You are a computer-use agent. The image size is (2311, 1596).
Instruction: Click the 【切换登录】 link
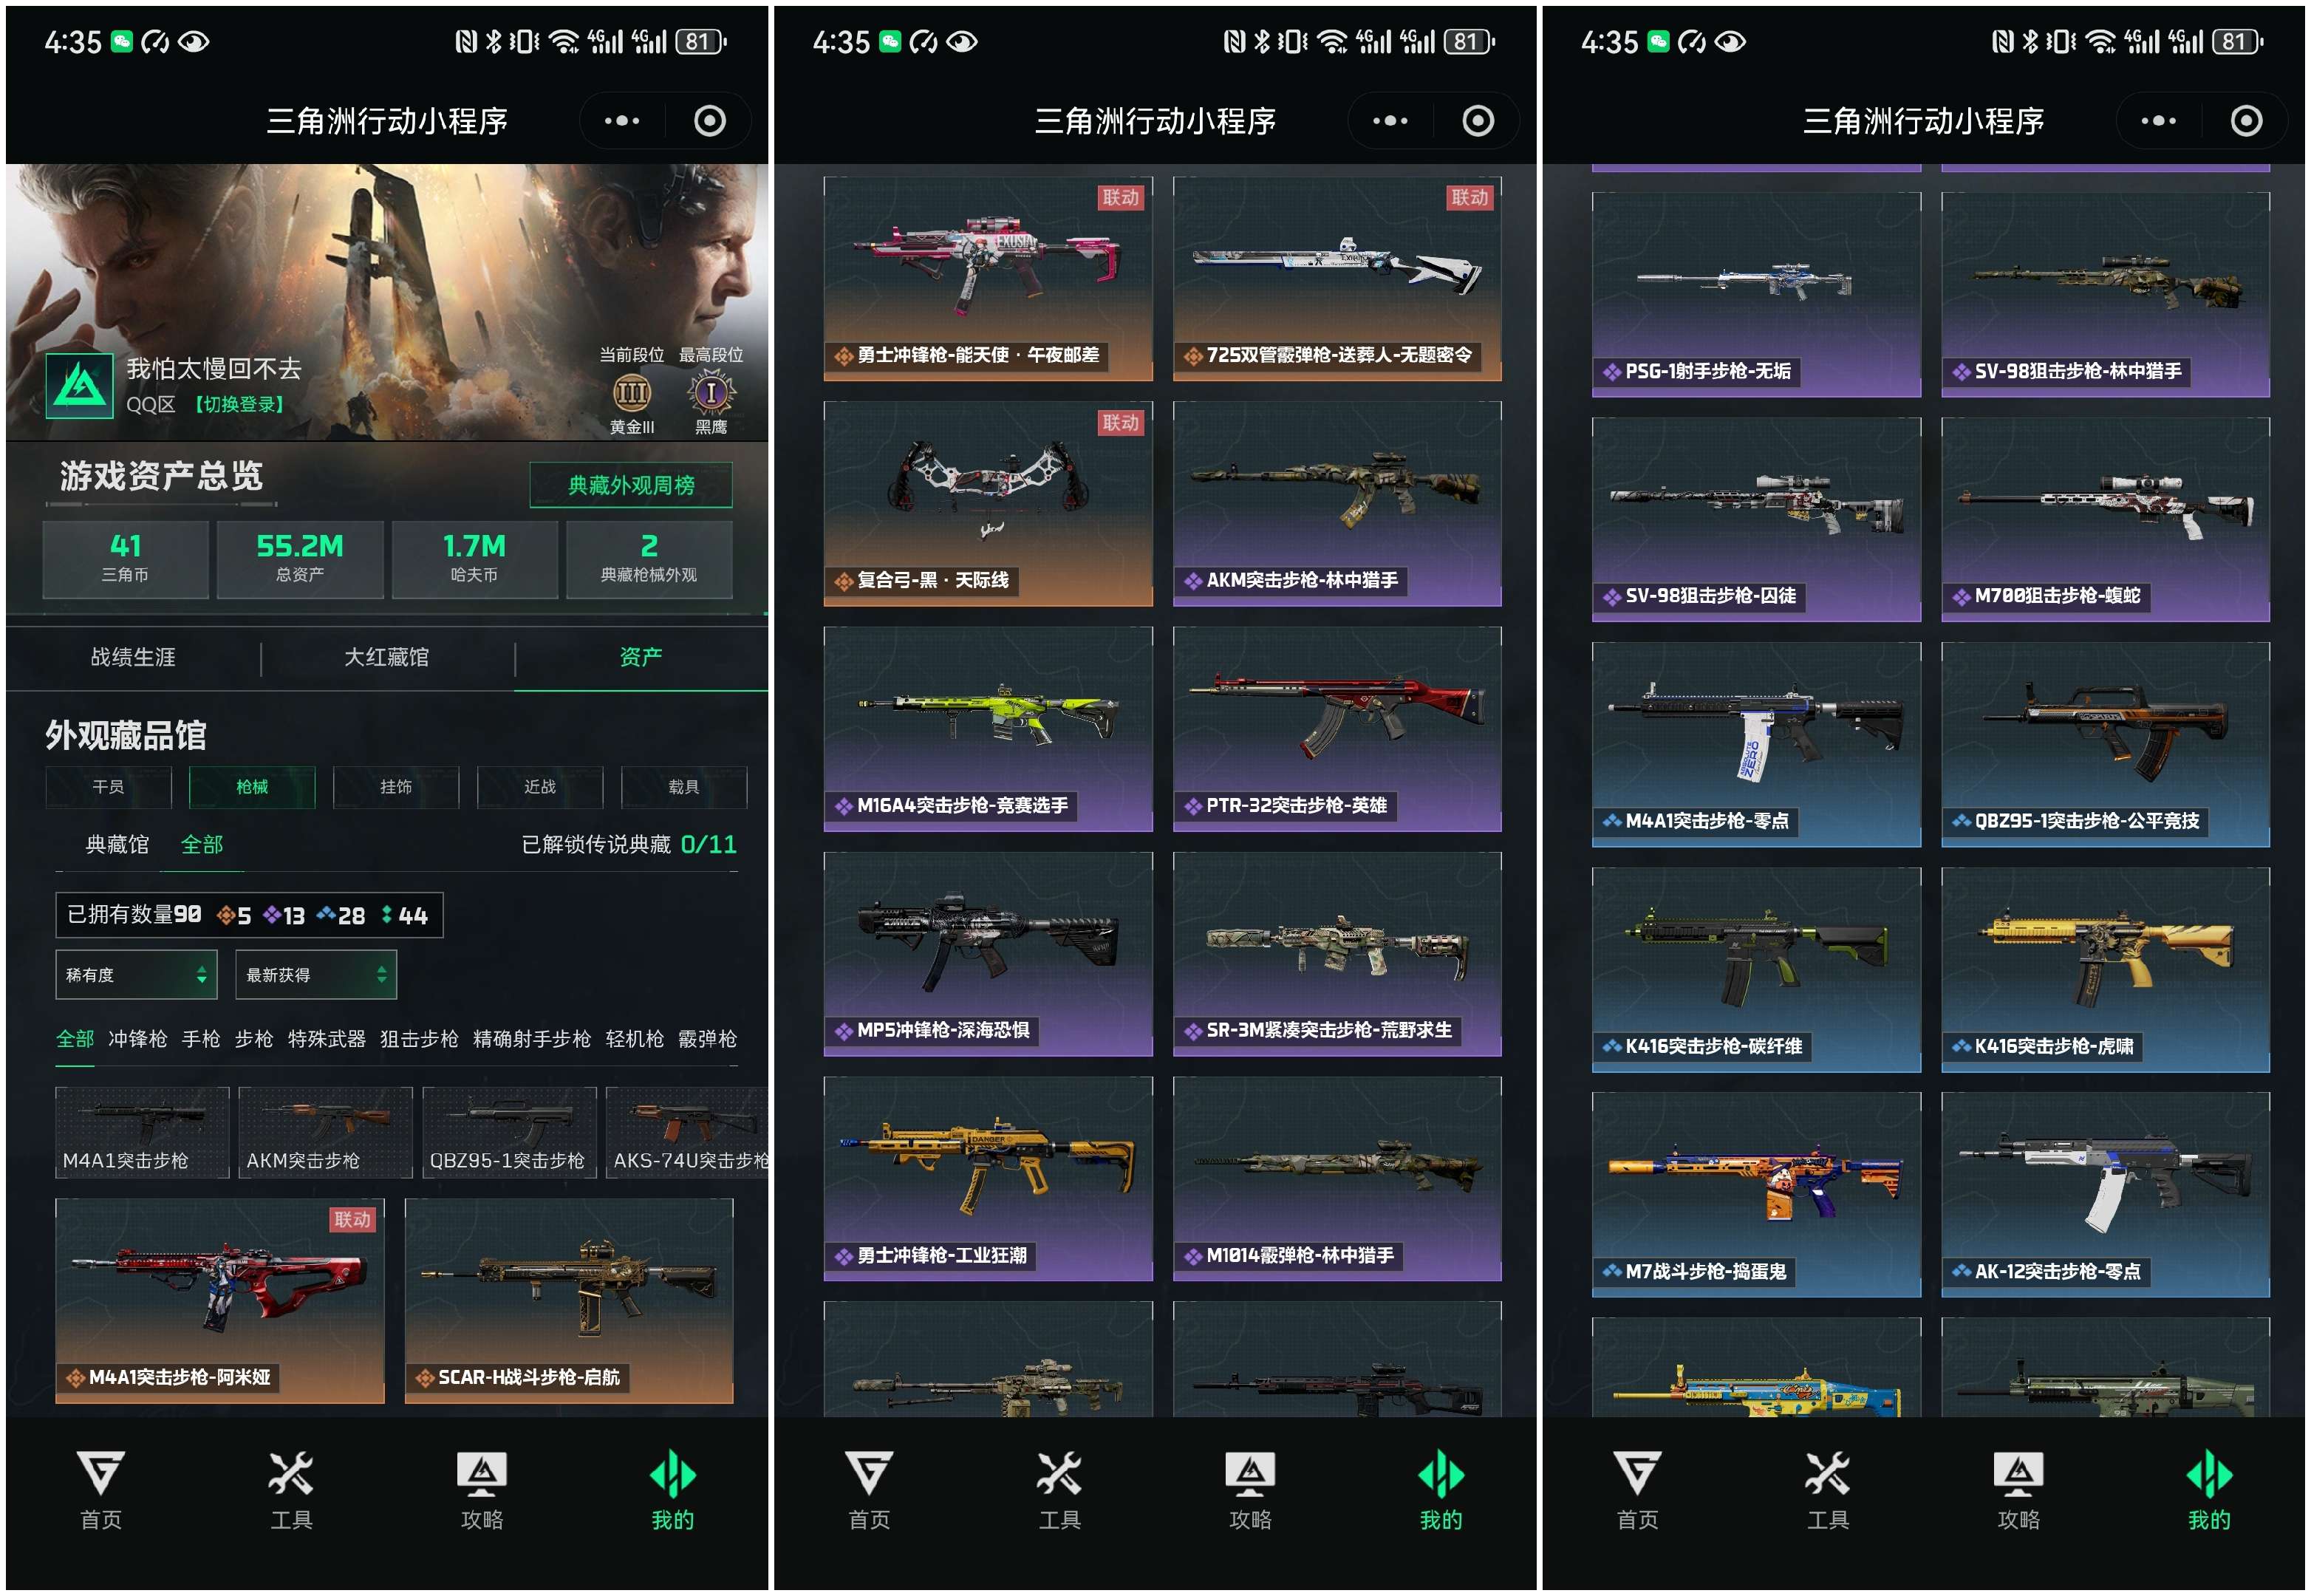238,404
